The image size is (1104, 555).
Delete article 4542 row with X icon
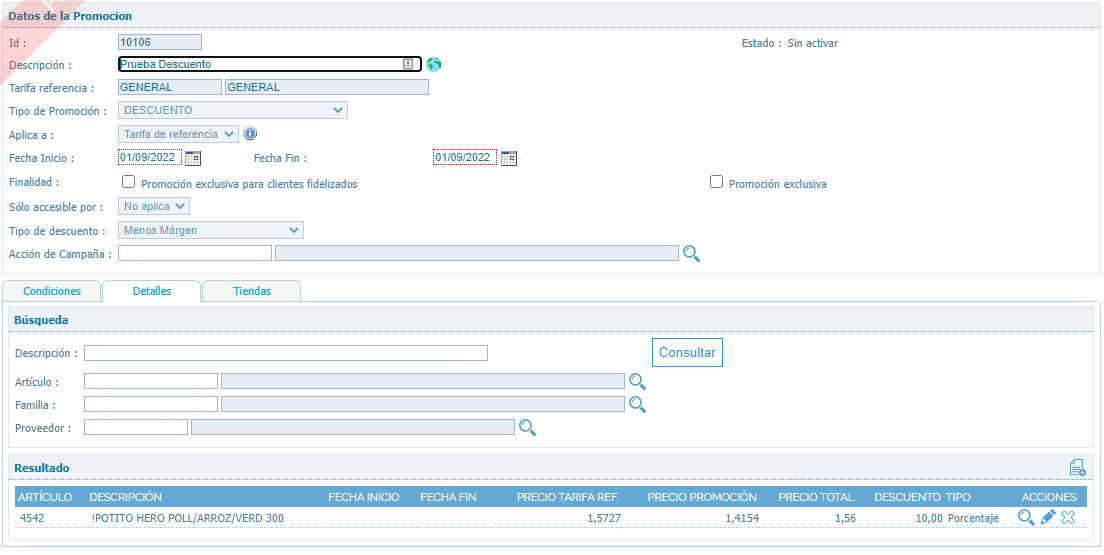[1068, 517]
